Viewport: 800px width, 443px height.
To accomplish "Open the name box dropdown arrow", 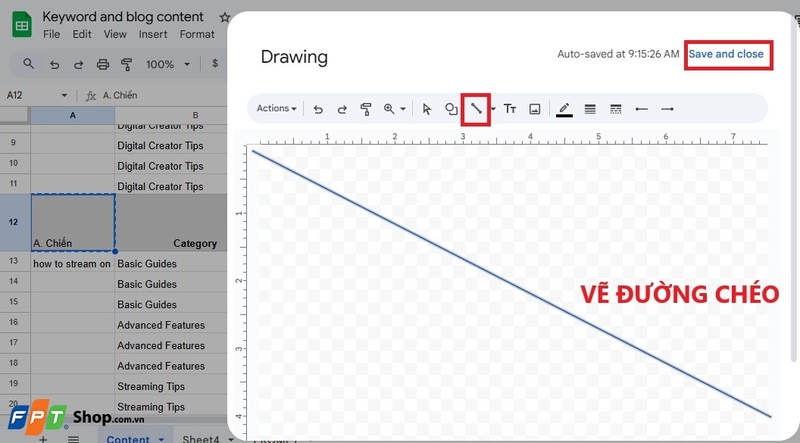I will [64, 95].
